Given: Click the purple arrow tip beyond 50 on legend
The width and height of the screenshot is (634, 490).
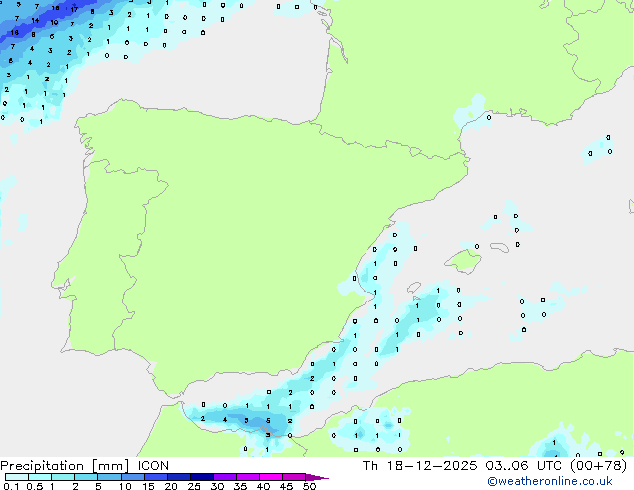Looking at the screenshot, I should click(317, 477).
